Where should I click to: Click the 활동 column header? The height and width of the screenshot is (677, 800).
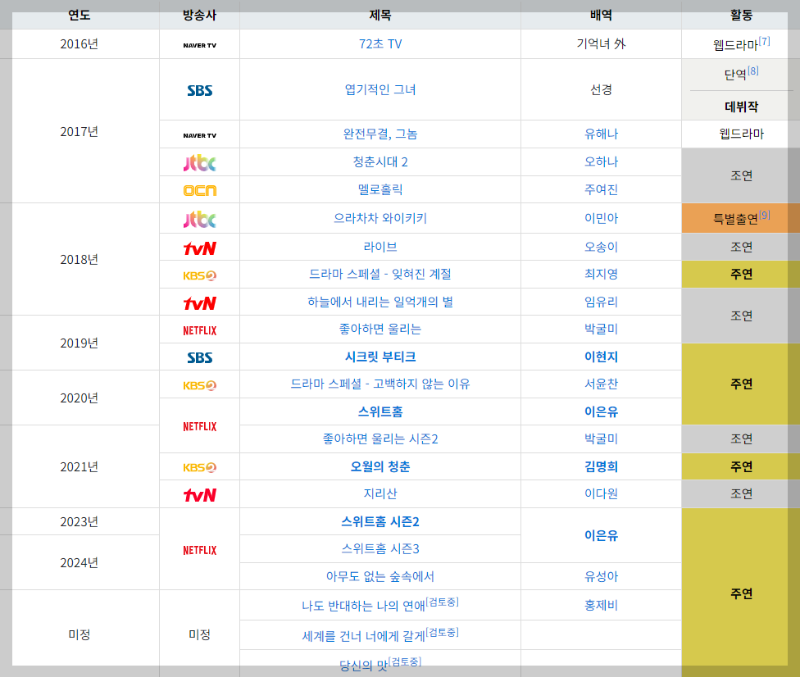point(741,15)
